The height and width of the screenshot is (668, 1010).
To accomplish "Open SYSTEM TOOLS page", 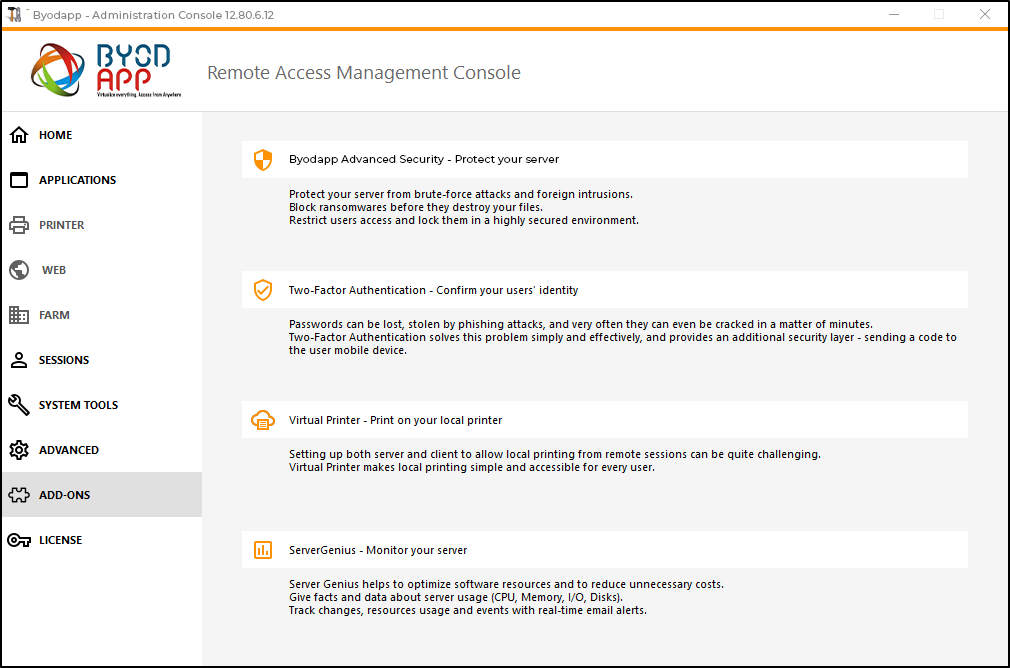I will click(x=102, y=405).
